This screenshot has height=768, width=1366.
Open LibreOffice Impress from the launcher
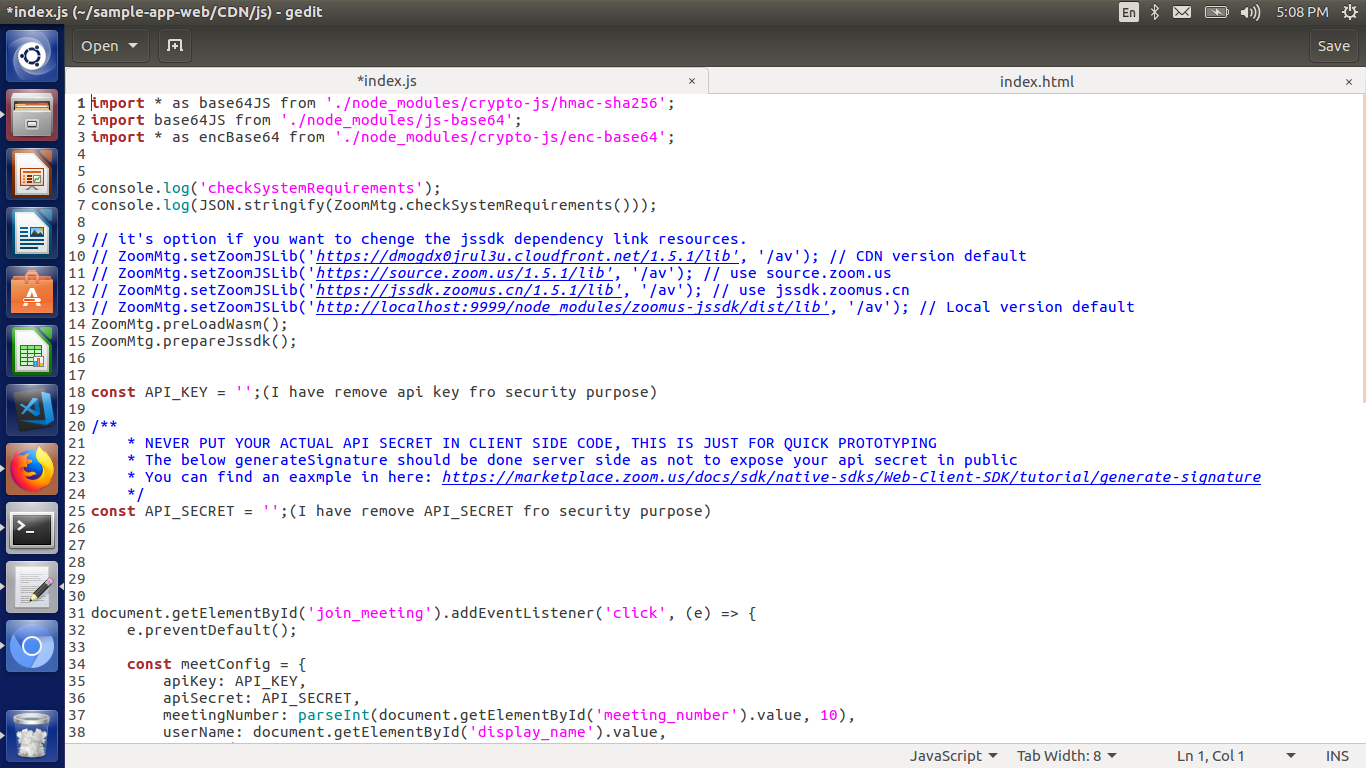[32, 173]
